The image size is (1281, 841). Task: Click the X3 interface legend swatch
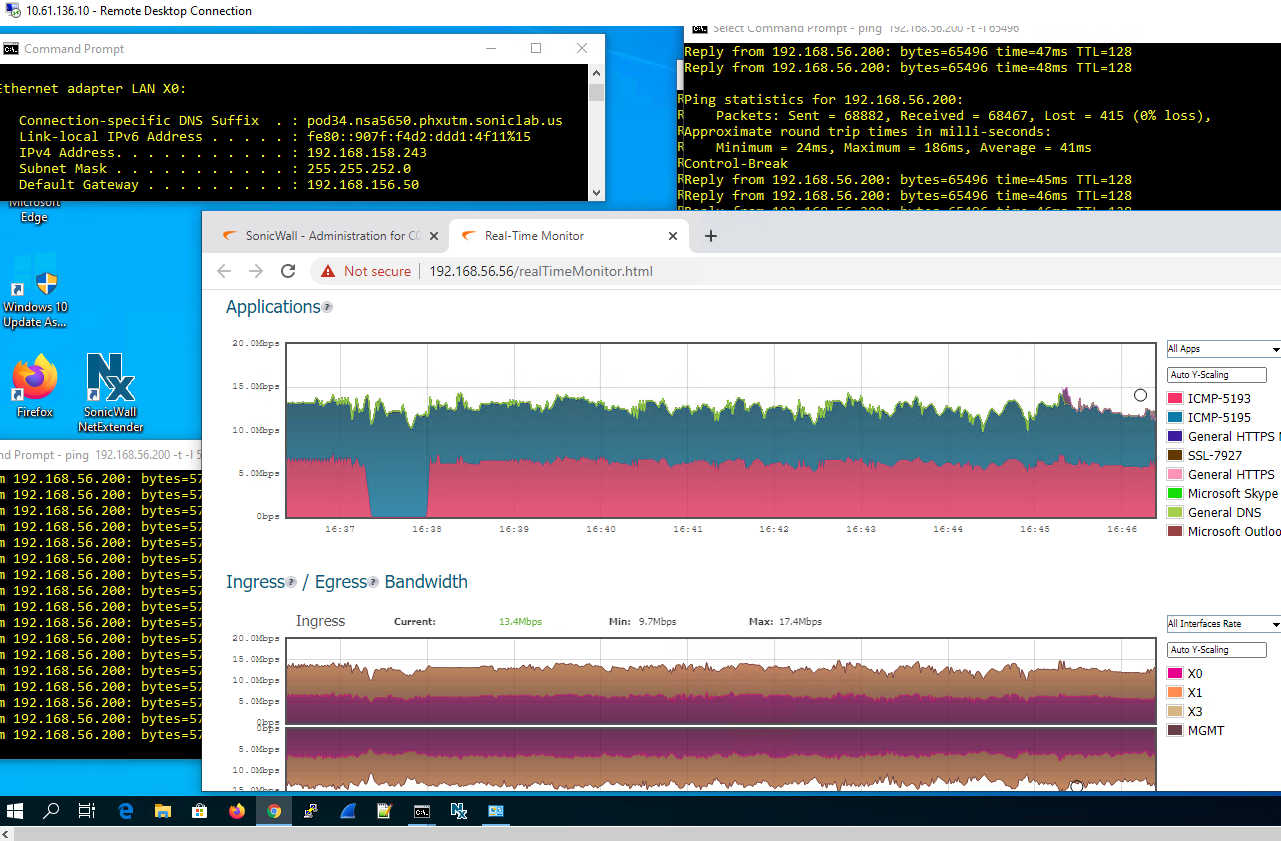[1175, 712]
